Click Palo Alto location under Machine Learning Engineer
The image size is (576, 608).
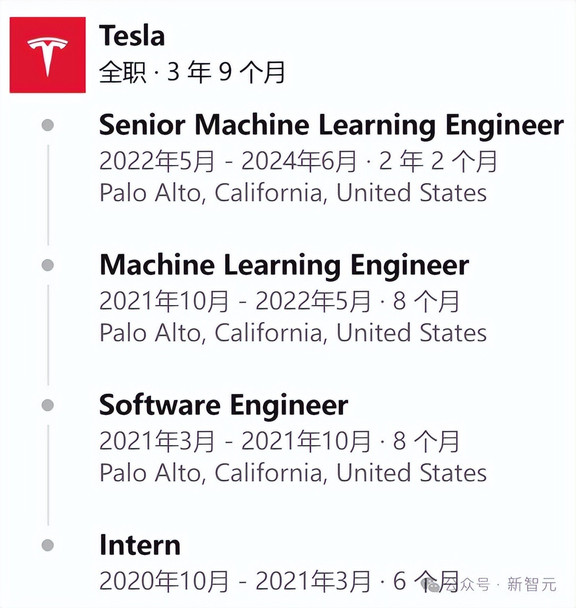click(293, 333)
